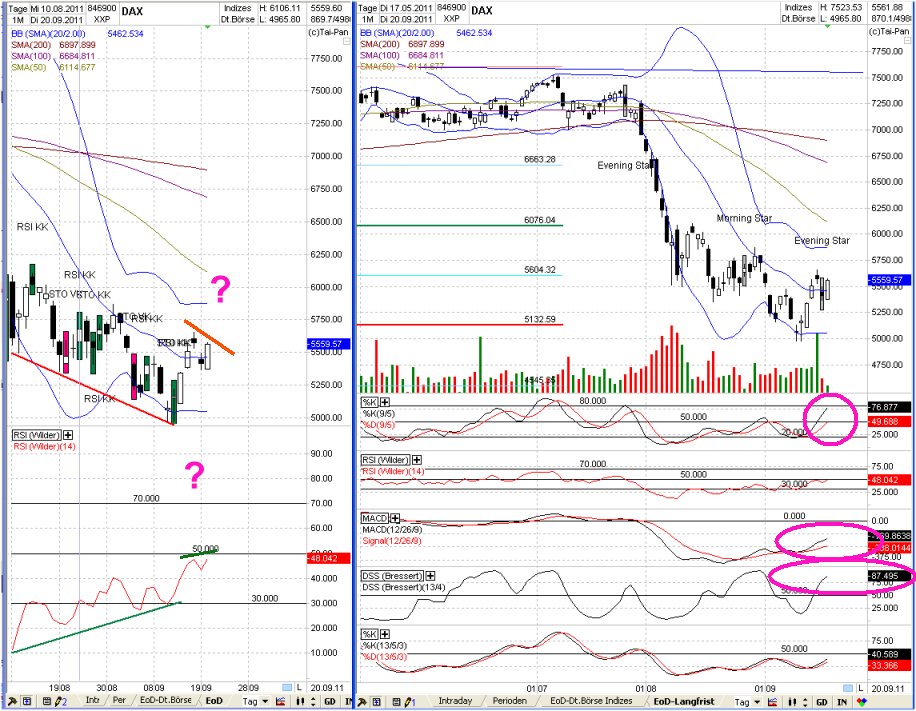
Task: Toggle the checkbox next to the pencil tool
Action: point(27,700)
